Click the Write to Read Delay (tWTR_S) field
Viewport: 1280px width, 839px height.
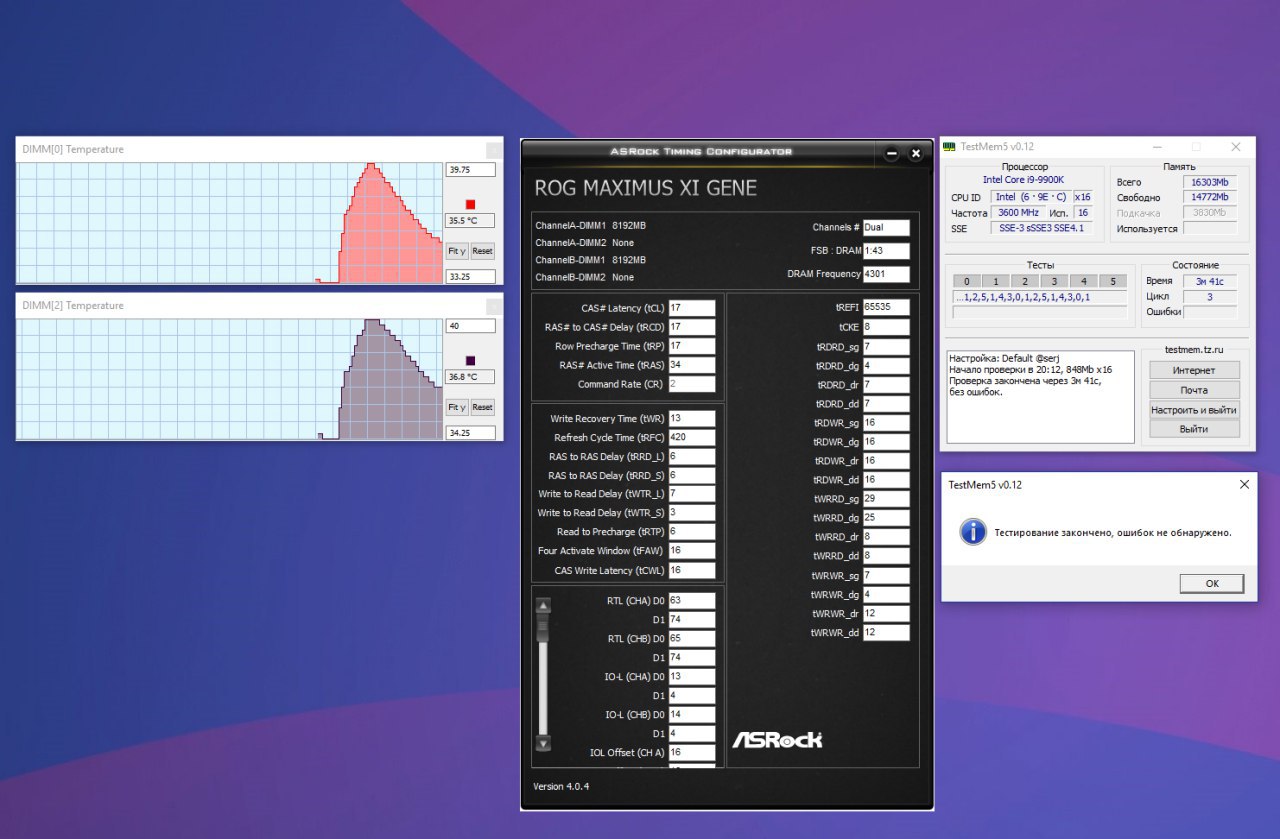point(692,513)
